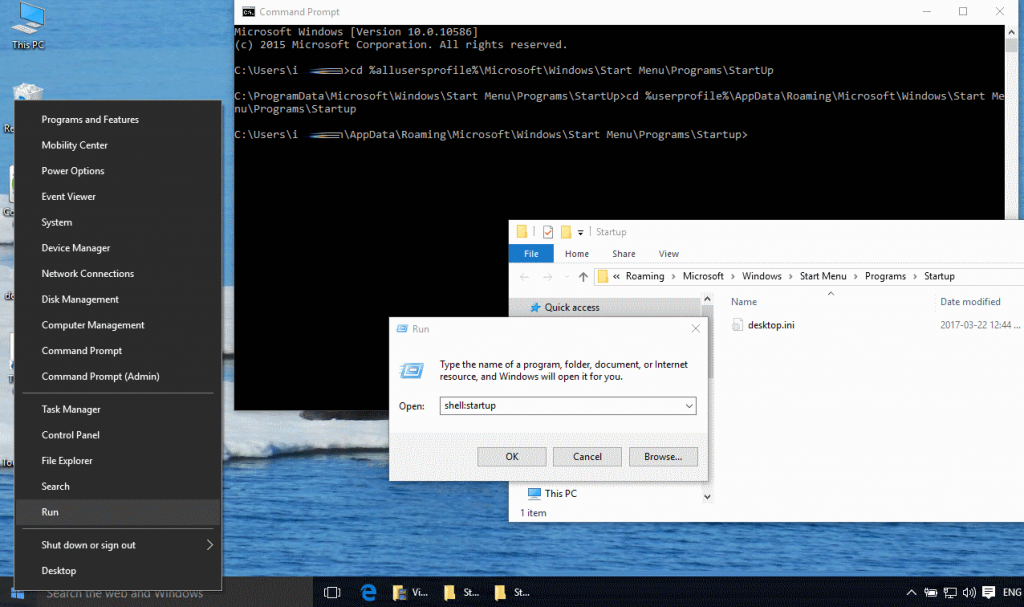Open Device Manager from the menu

(x=77, y=247)
